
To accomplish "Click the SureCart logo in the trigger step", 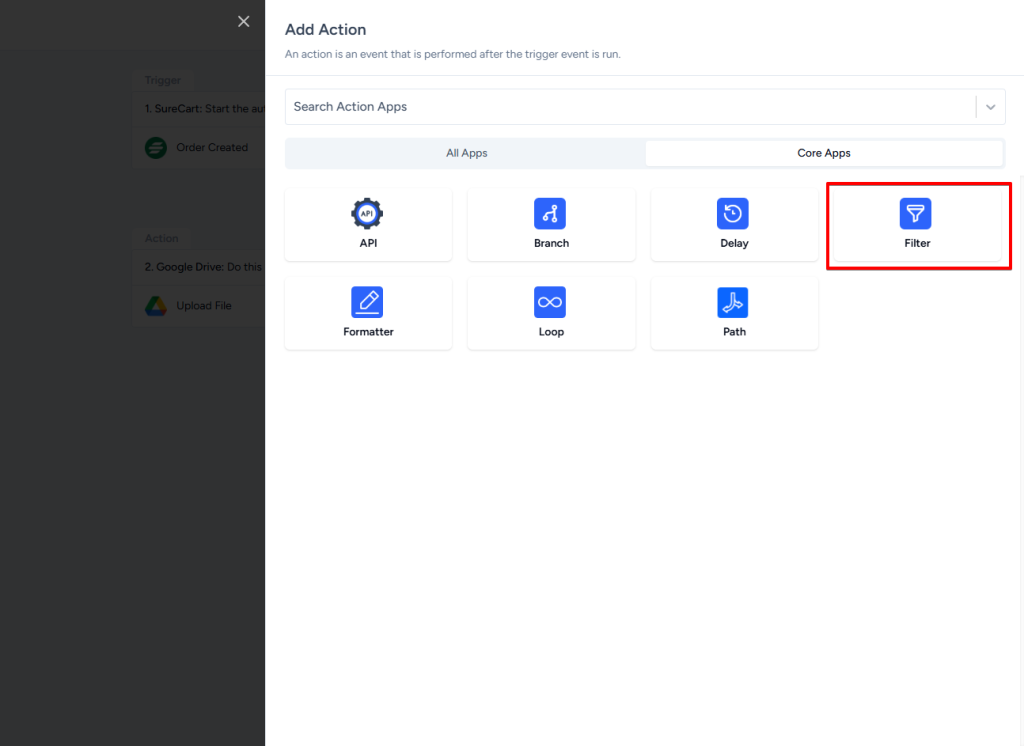I will pyautogui.click(x=155, y=148).
